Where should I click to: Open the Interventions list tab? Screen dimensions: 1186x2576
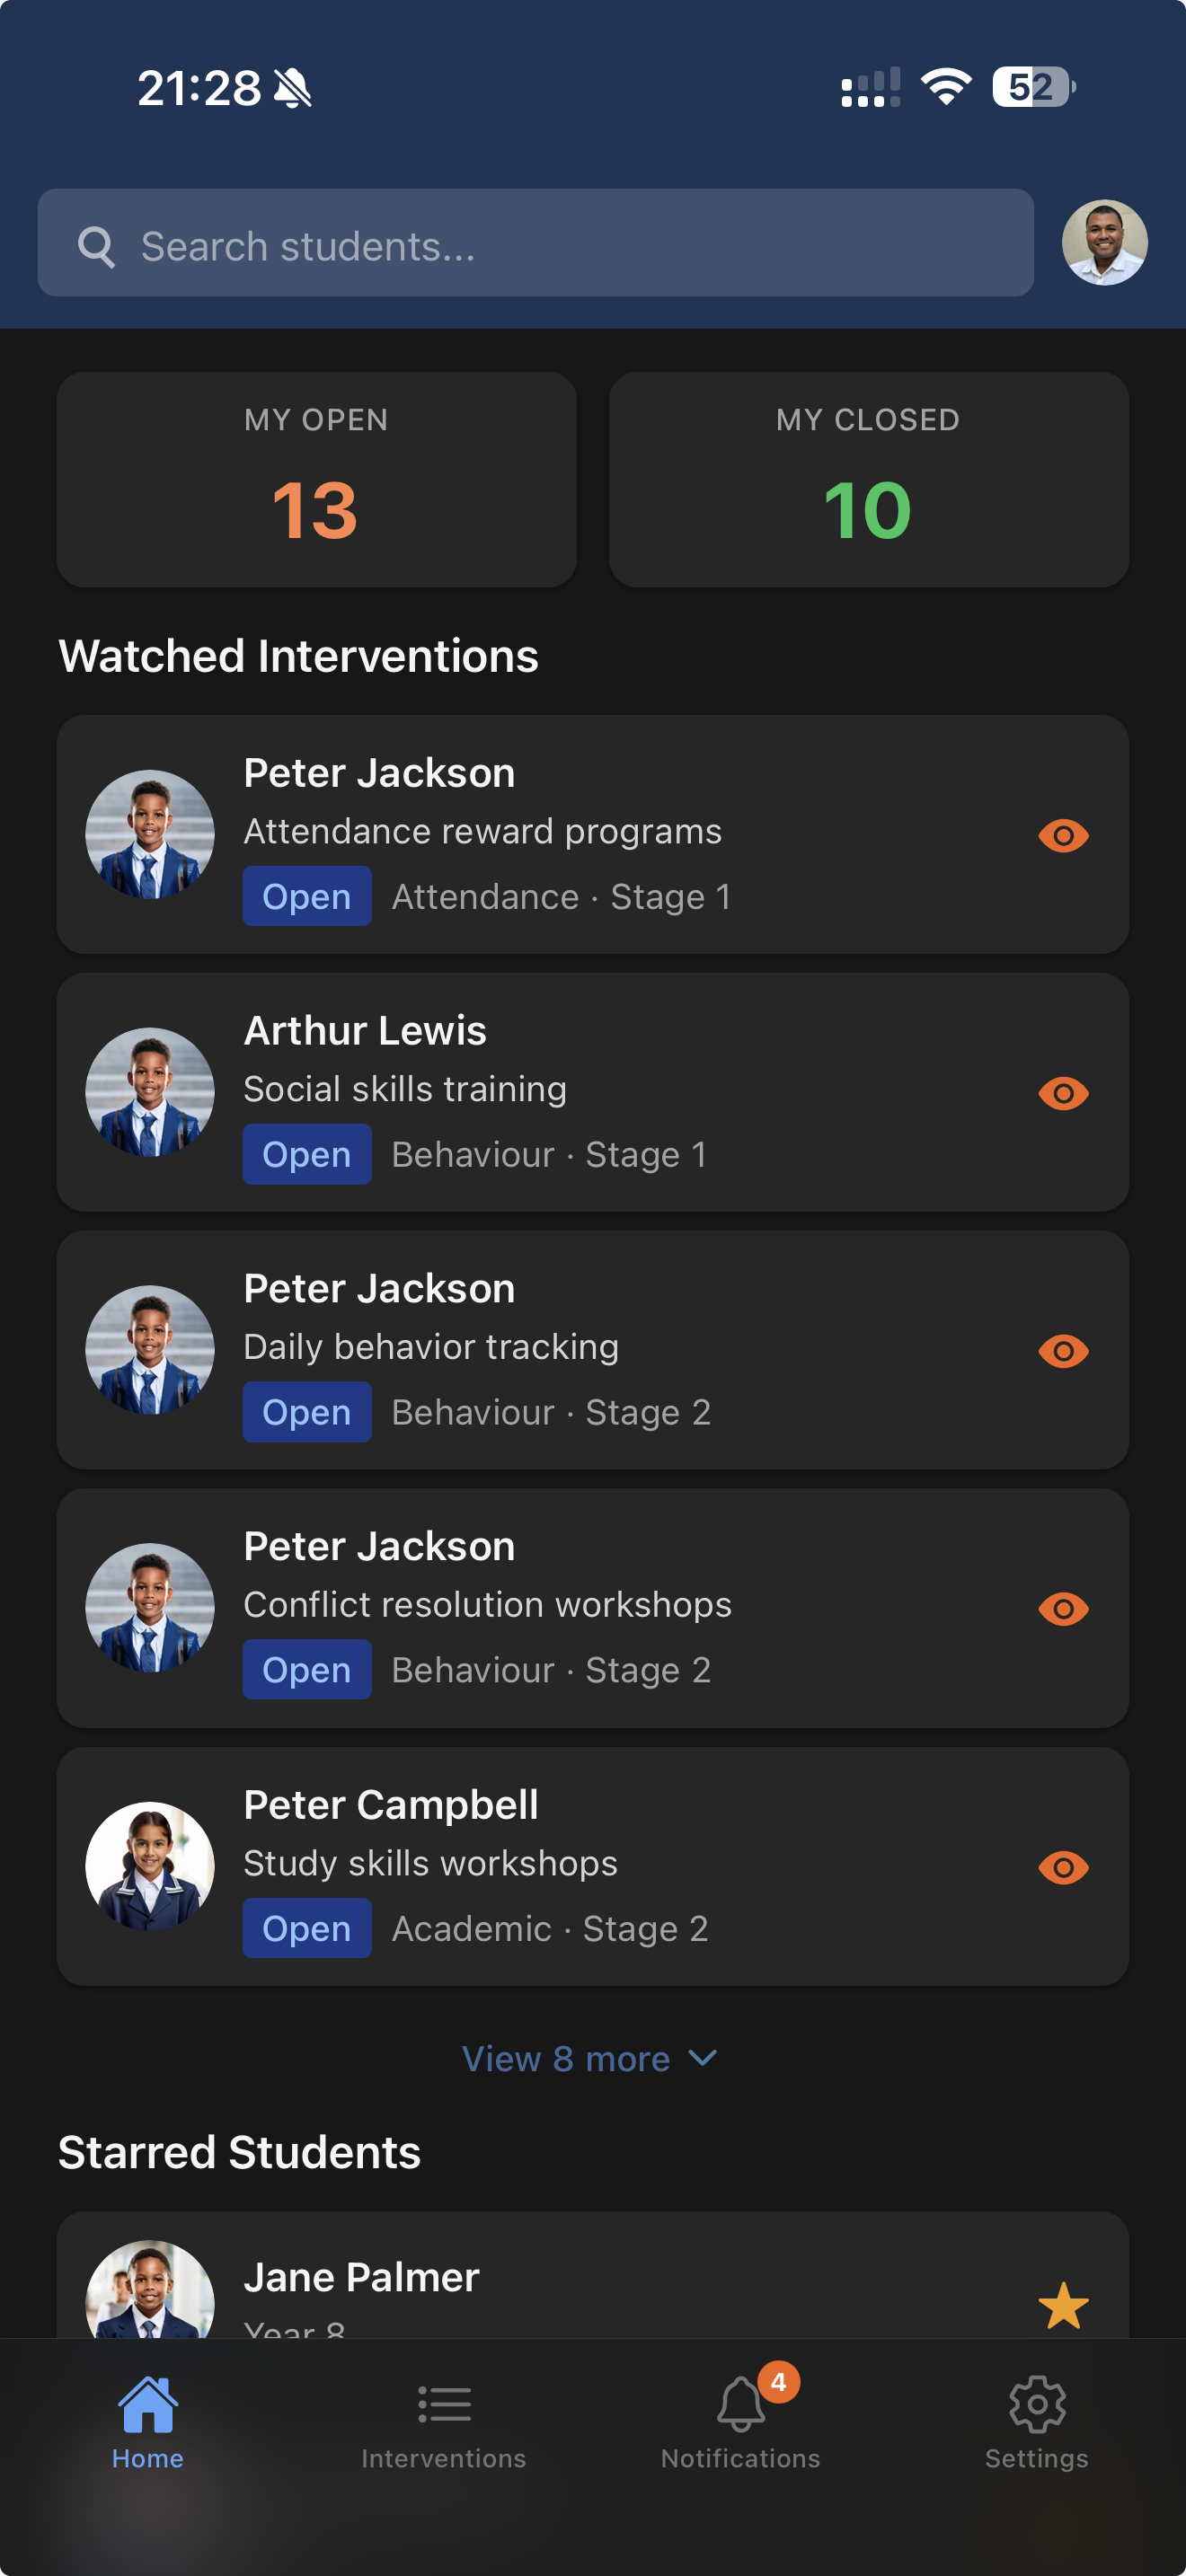(443, 2404)
